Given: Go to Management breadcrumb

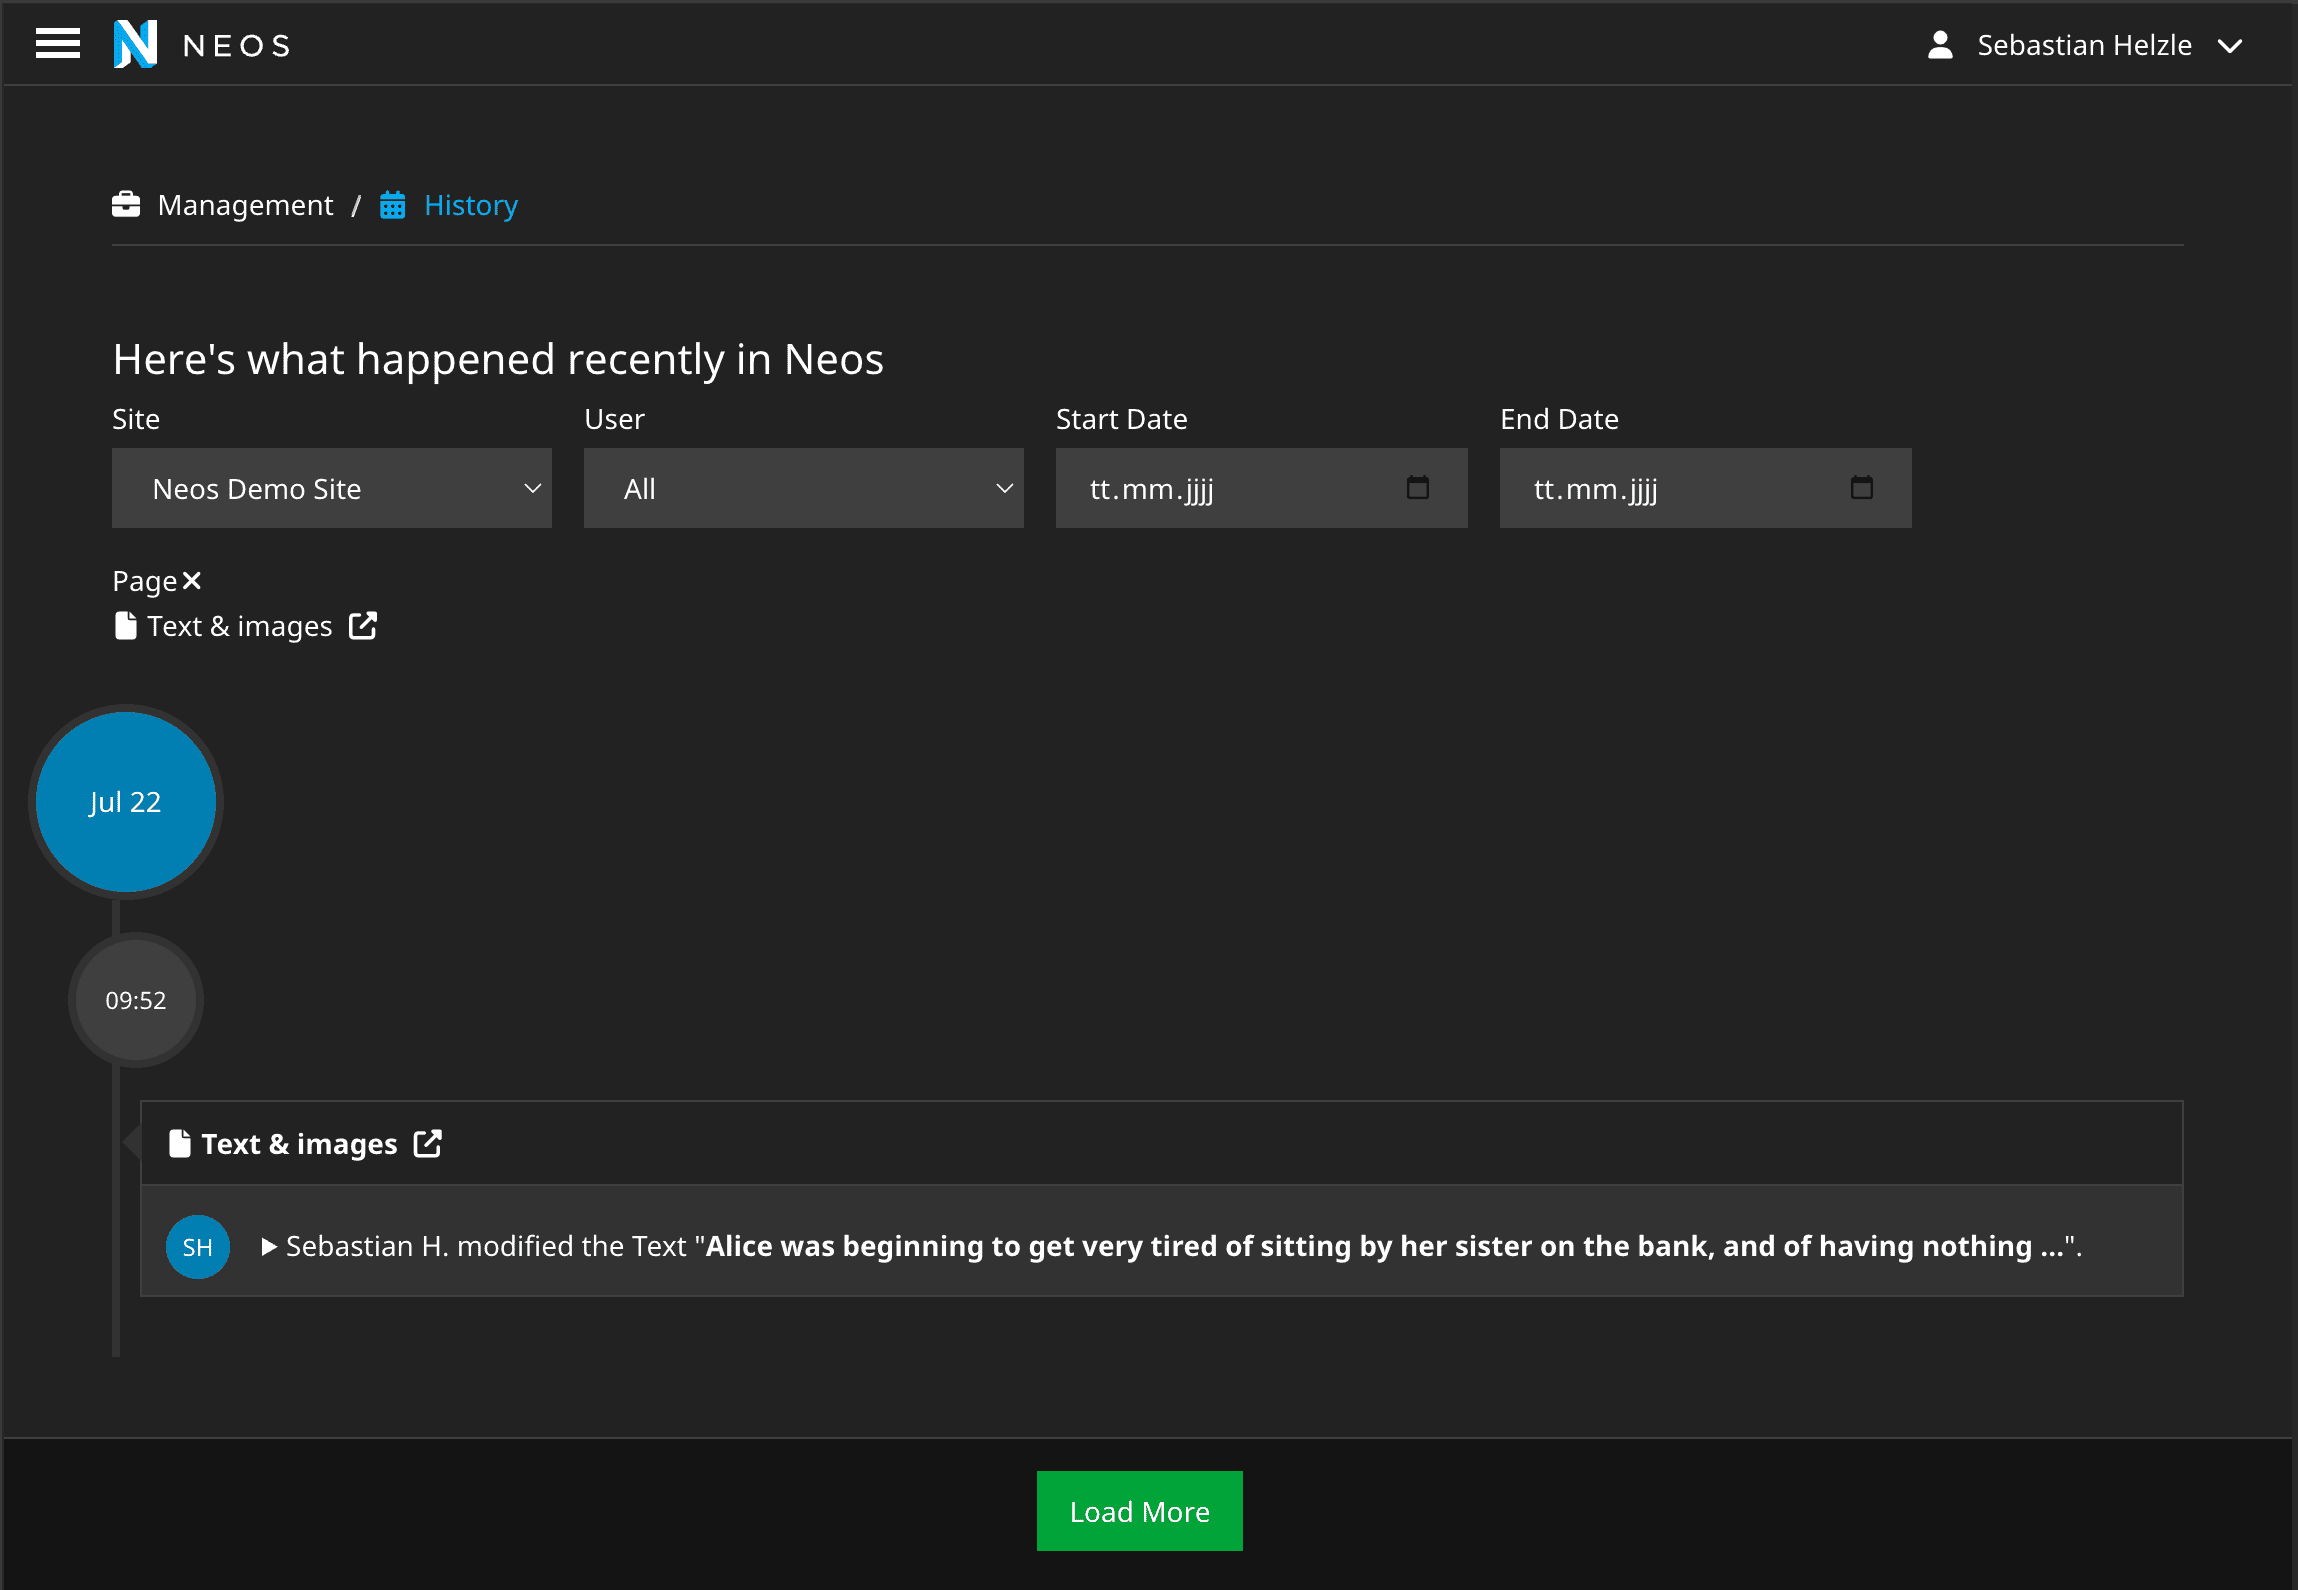Looking at the screenshot, I should (245, 205).
